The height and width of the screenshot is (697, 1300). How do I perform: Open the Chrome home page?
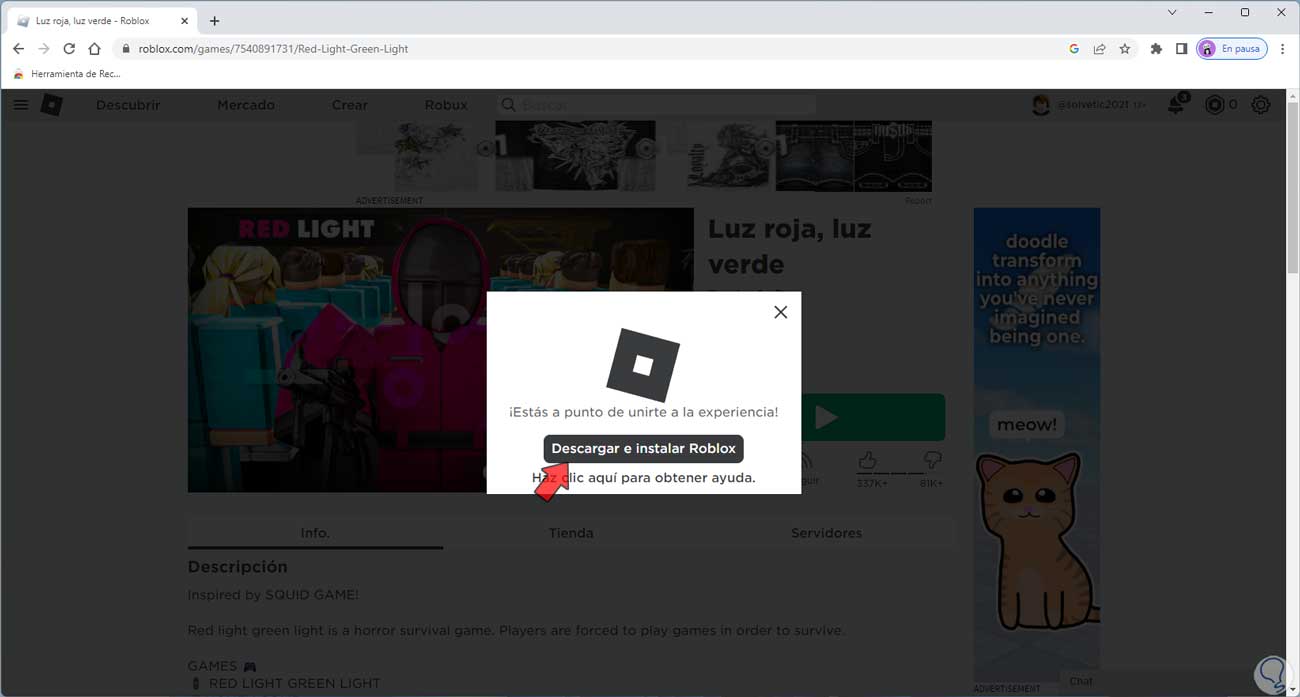(94, 48)
